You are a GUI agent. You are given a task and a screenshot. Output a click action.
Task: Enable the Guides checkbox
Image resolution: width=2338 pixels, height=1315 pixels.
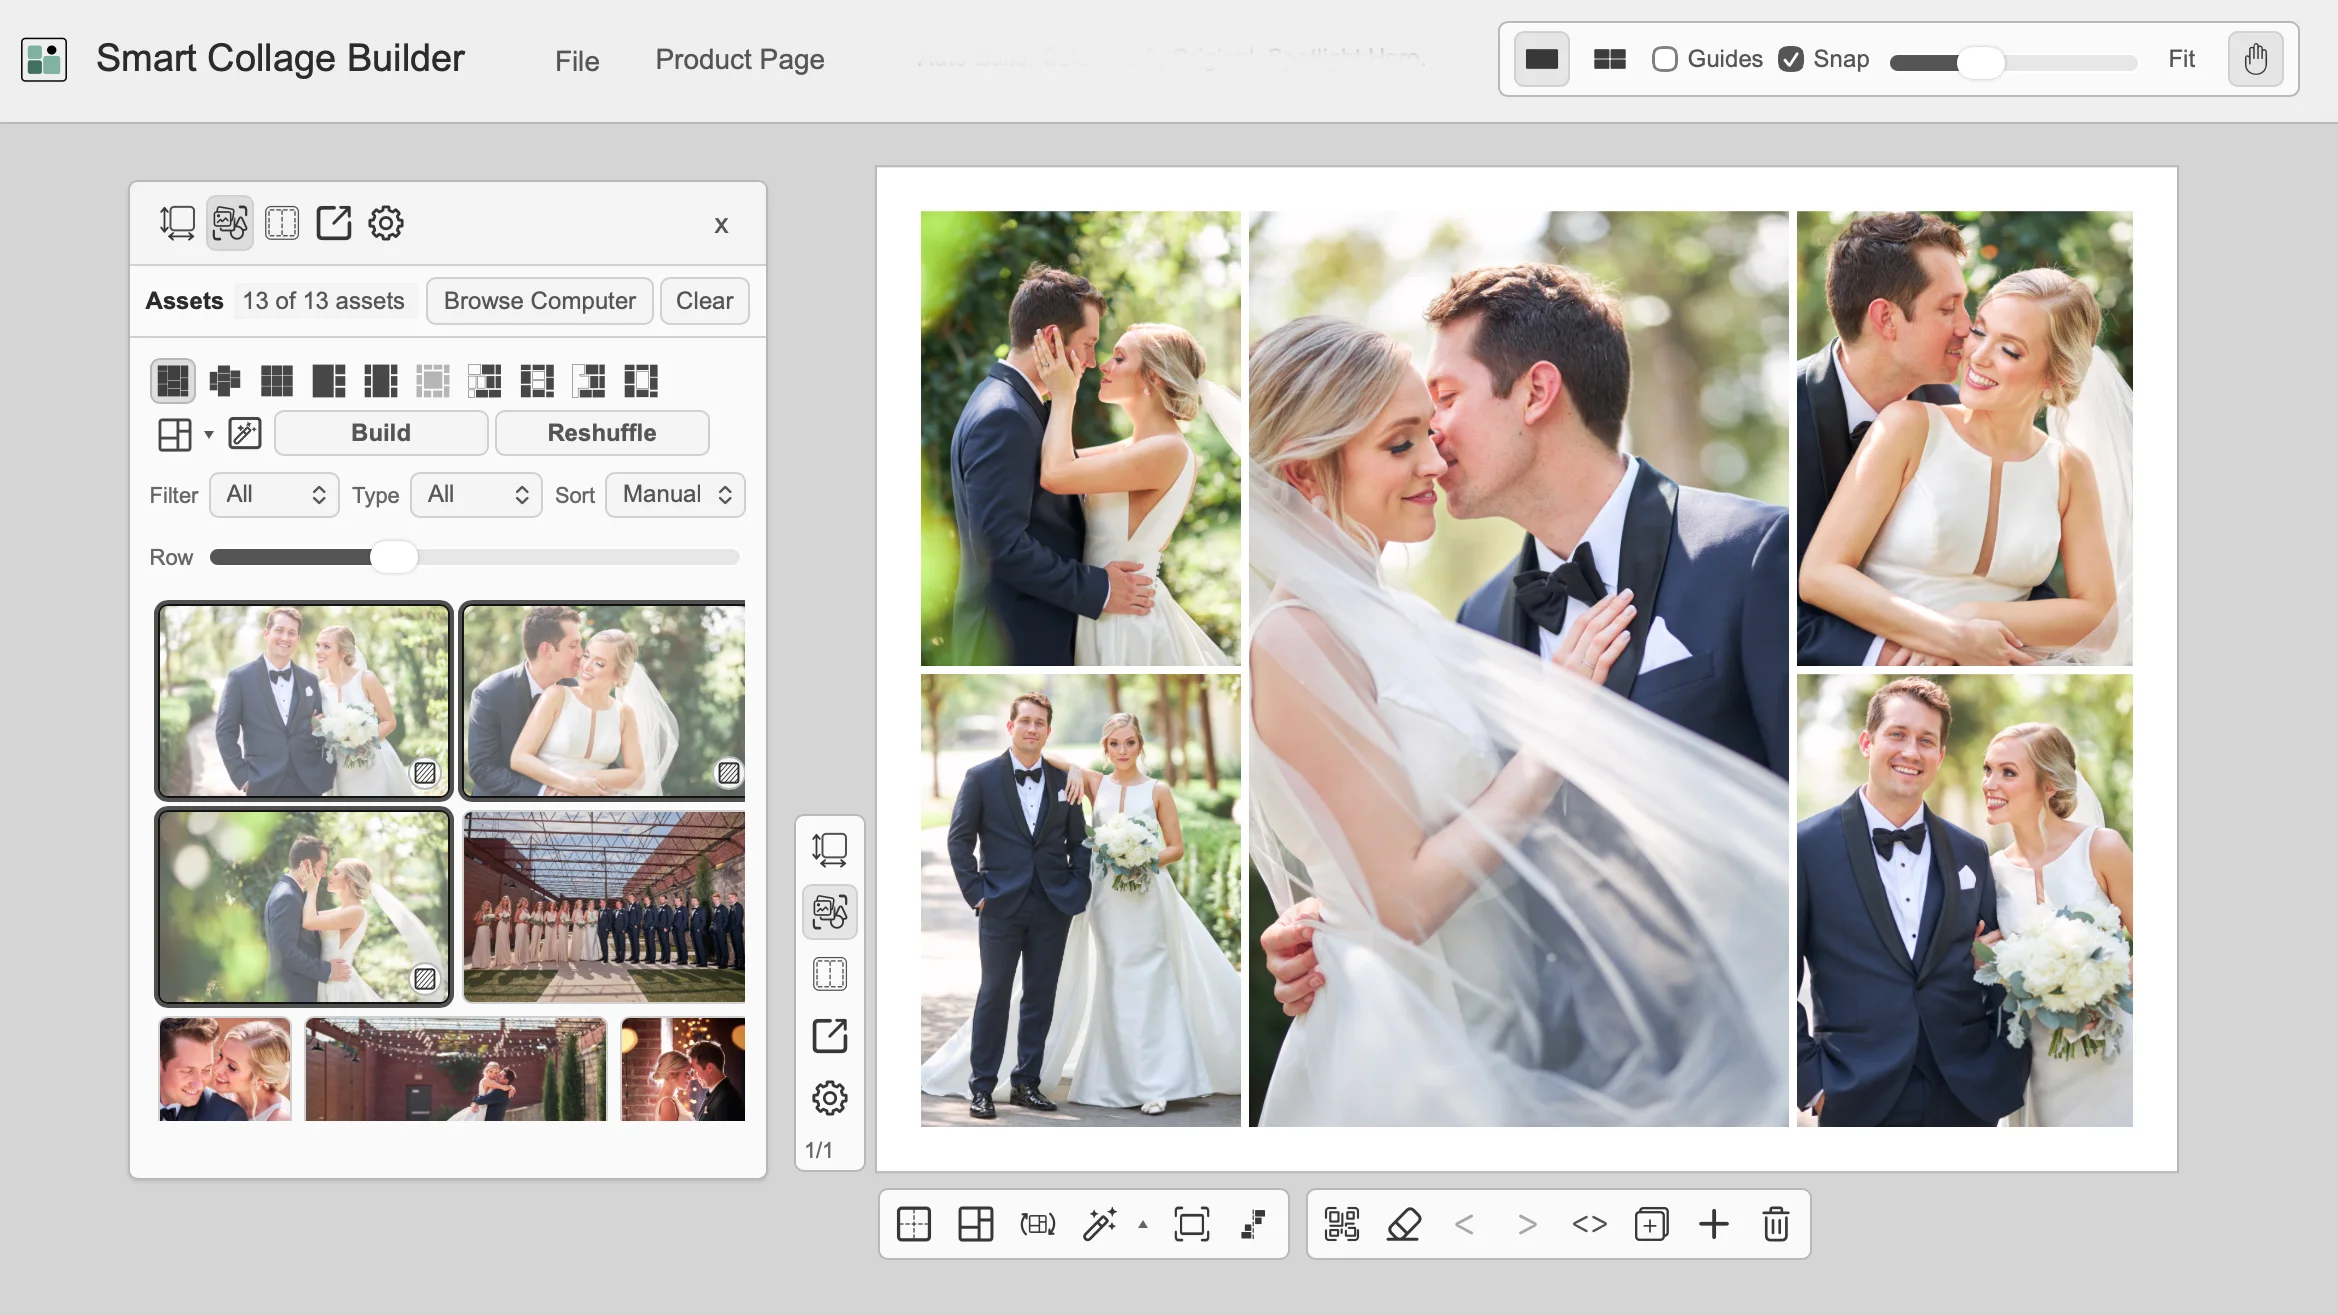pos(1664,59)
